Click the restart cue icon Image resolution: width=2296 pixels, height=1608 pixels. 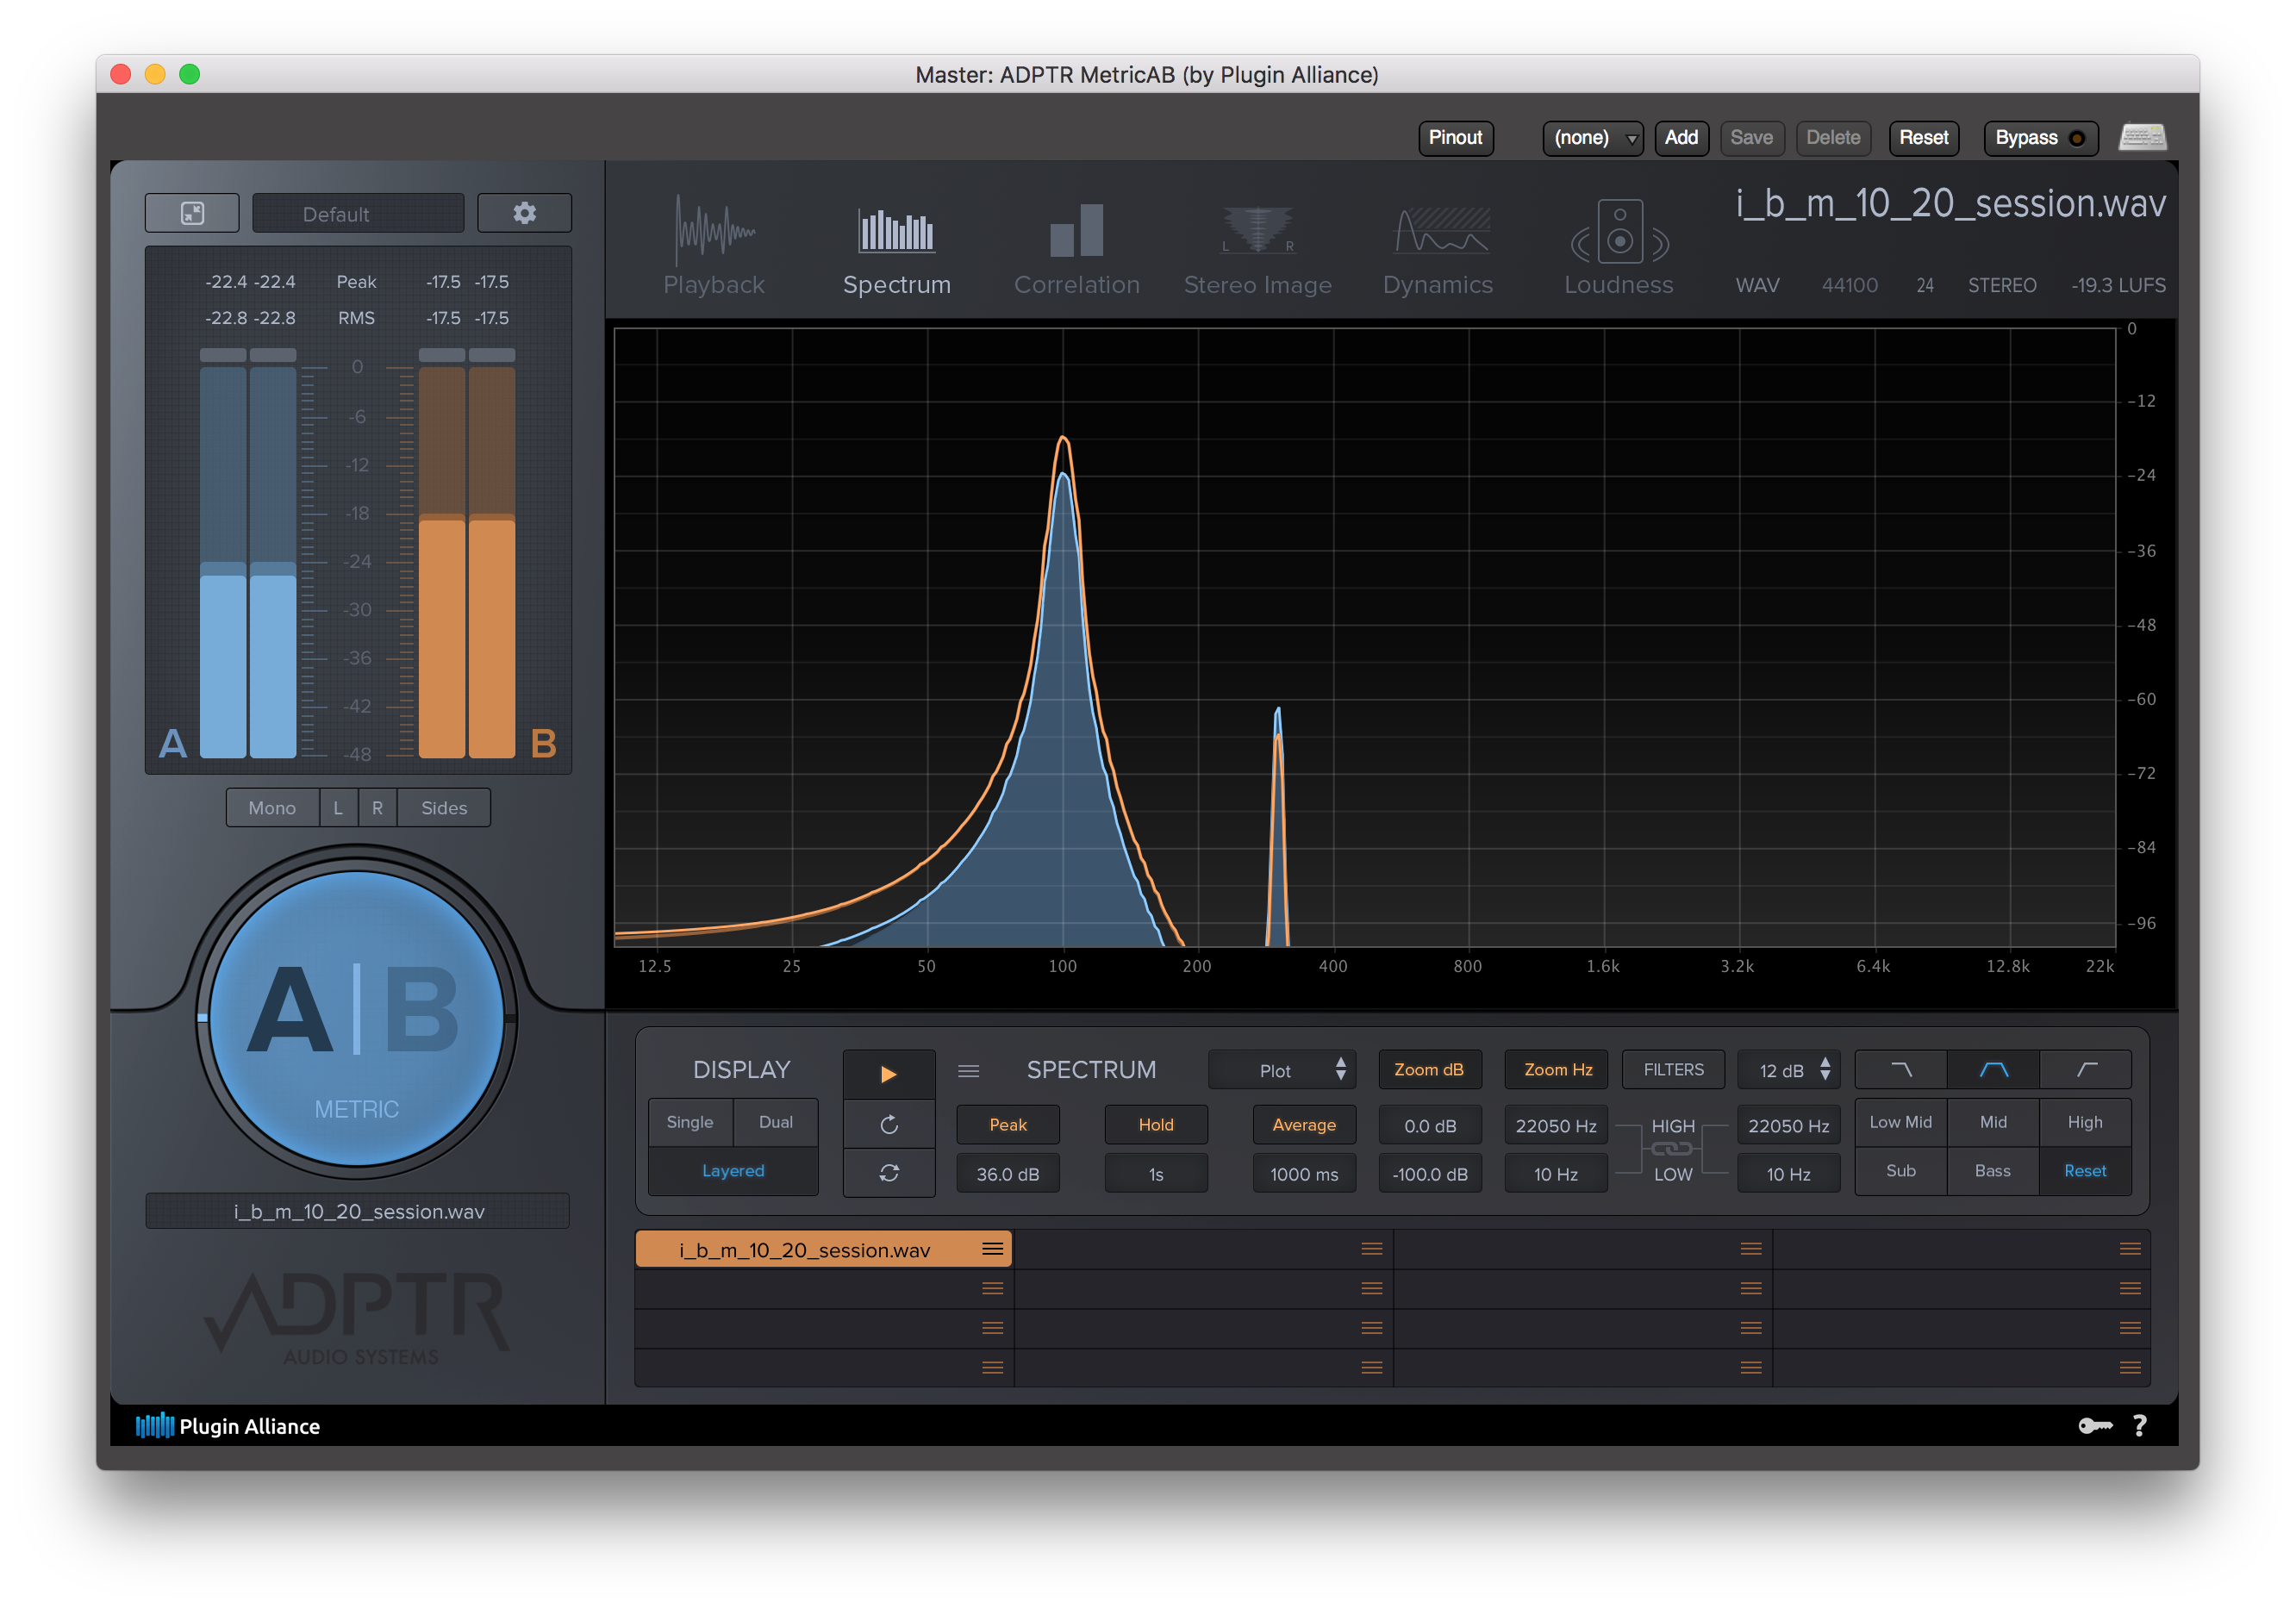click(888, 1125)
